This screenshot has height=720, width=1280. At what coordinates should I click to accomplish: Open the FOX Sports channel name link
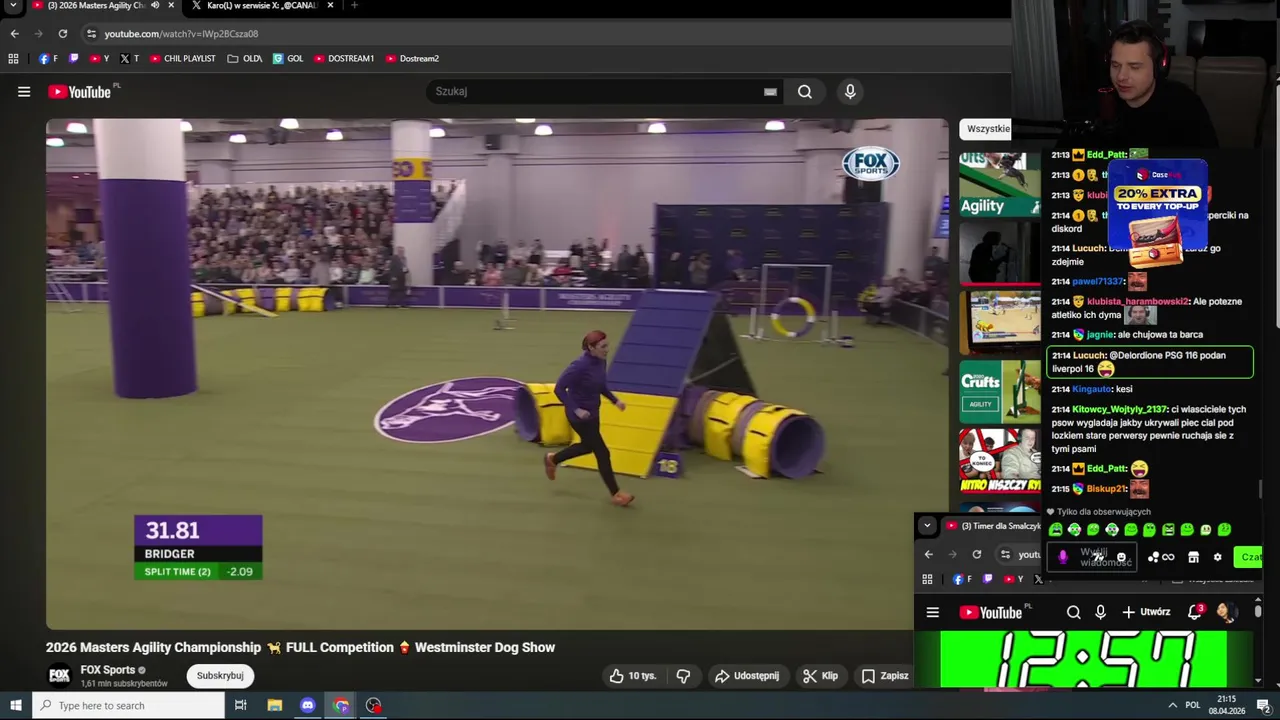[107, 670]
